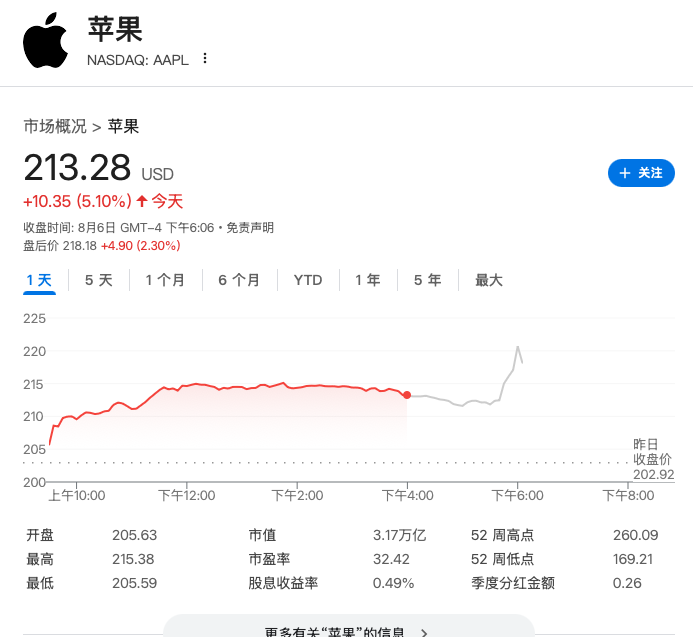Viewport: 693px width, 637px height.
Task: Open the 6 个月 chart range
Action: pyautogui.click(x=239, y=280)
